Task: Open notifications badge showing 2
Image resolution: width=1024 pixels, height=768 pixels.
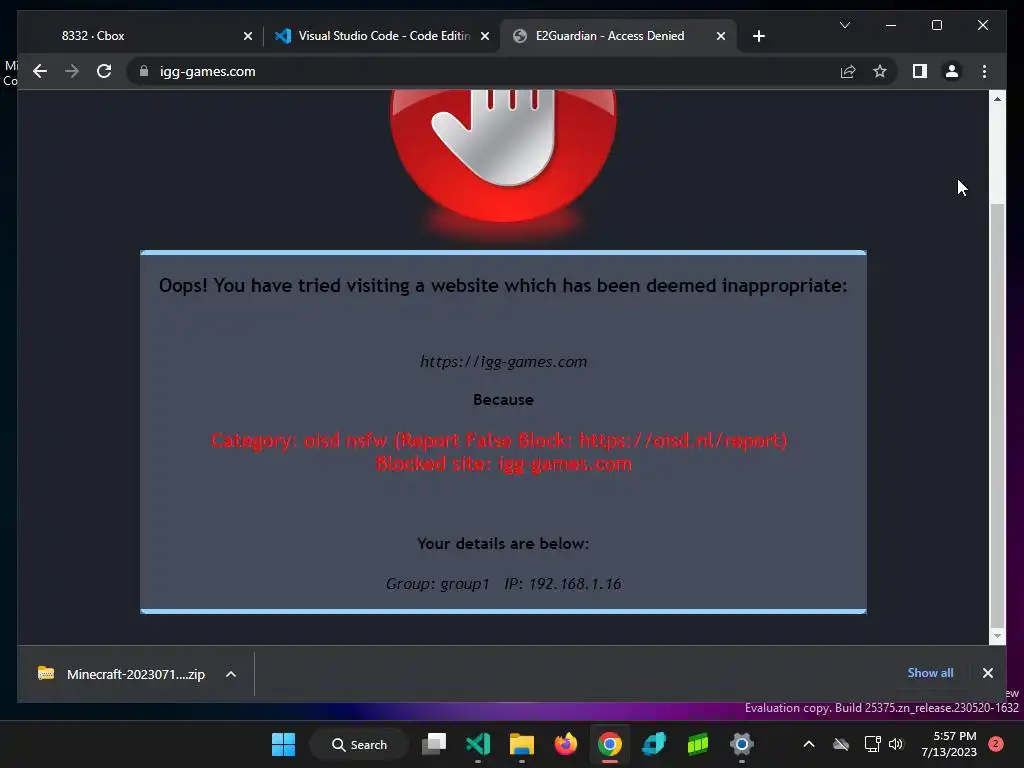Action: pyautogui.click(x=996, y=744)
